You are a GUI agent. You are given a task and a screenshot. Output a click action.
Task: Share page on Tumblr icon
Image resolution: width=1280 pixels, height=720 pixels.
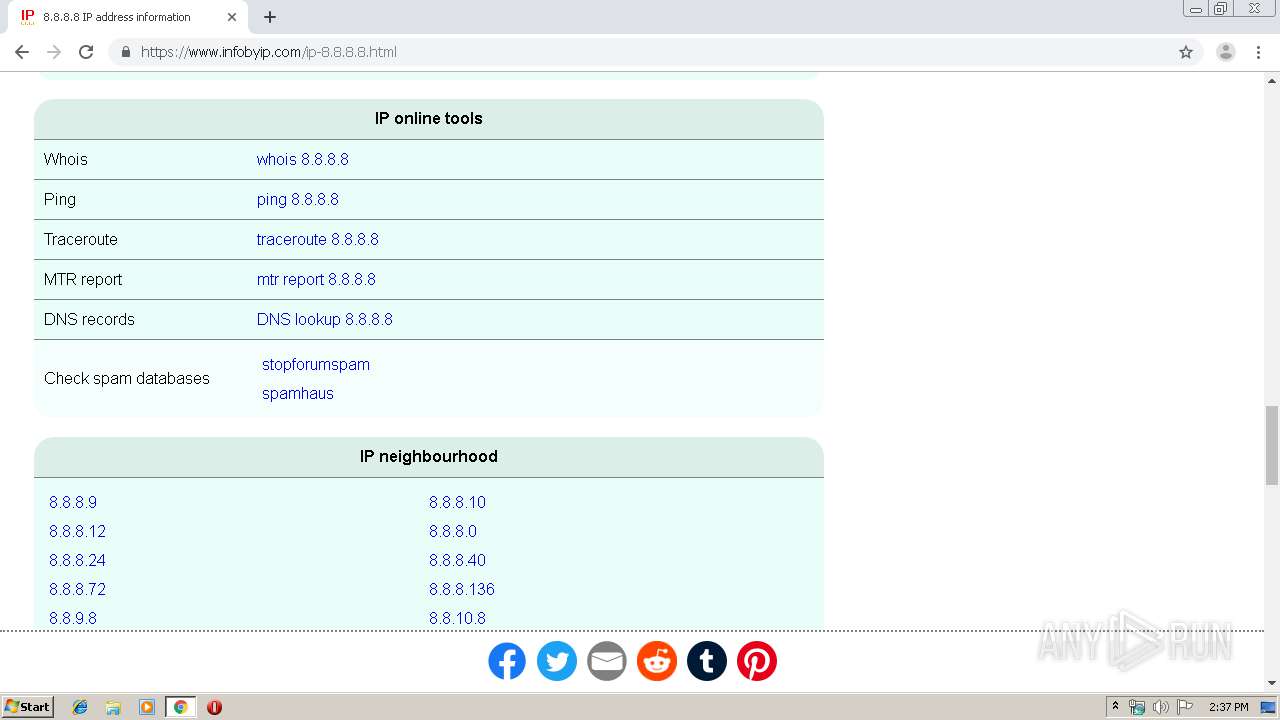pos(707,661)
